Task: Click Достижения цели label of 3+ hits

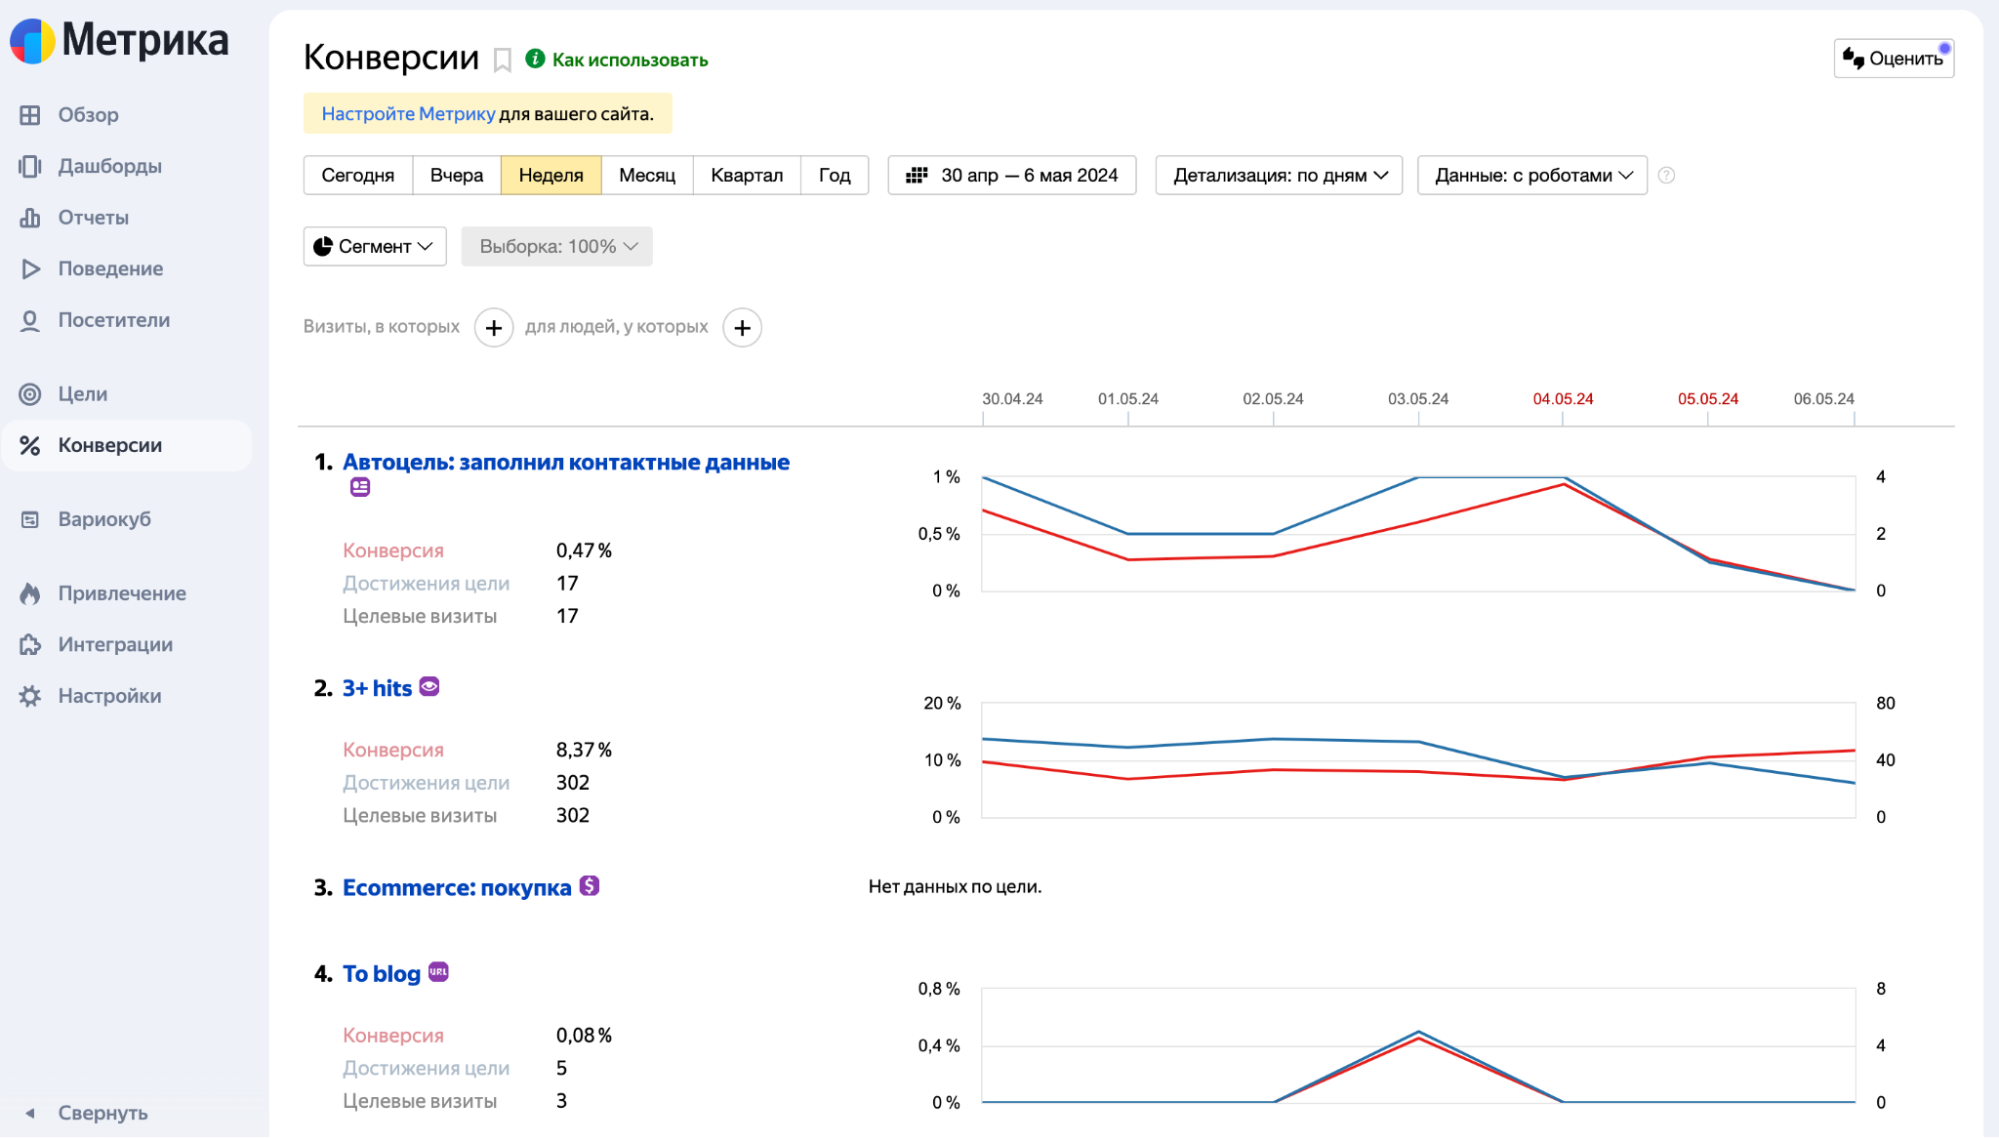Action: coord(426,783)
